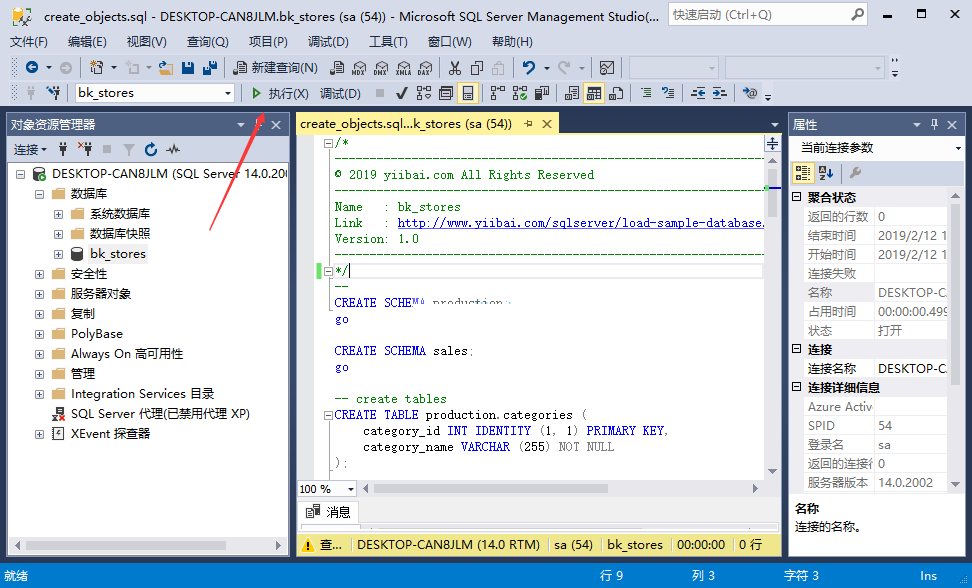The height and width of the screenshot is (588, 972).
Task: Select the create_objects.sql editor tab
Action: pyautogui.click(x=406, y=124)
